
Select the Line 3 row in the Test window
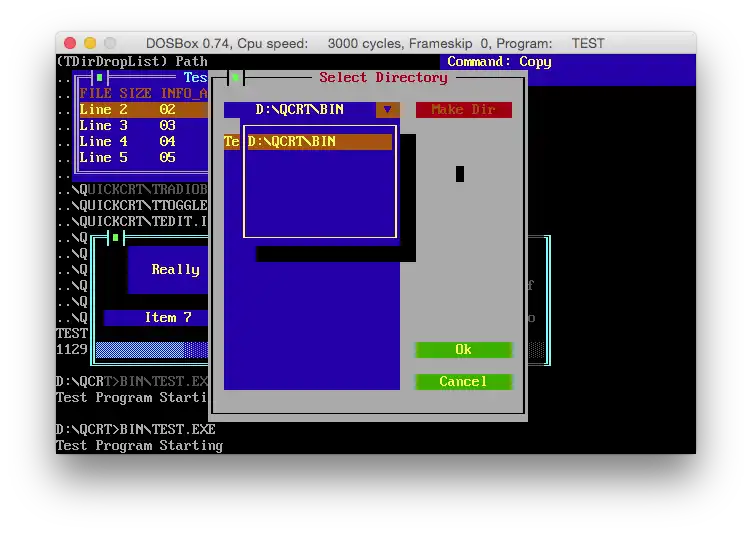tap(143, 126)
